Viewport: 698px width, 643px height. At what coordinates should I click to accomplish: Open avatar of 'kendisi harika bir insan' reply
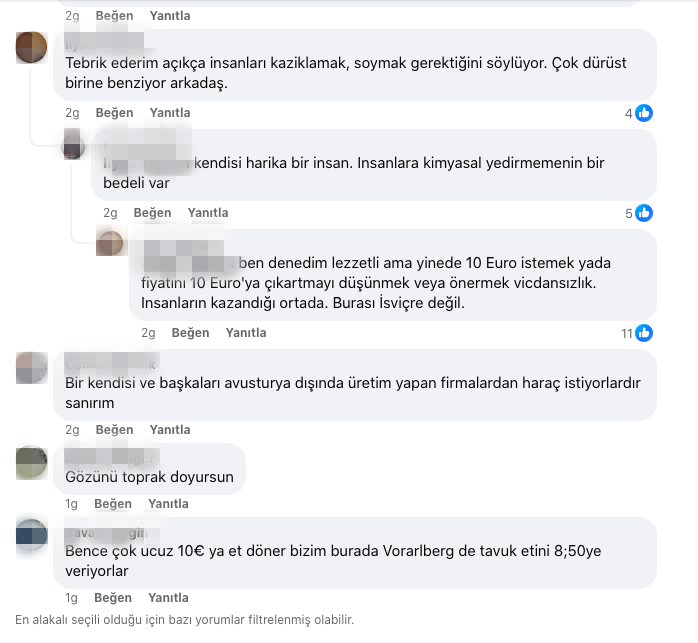tap(73, 144)
